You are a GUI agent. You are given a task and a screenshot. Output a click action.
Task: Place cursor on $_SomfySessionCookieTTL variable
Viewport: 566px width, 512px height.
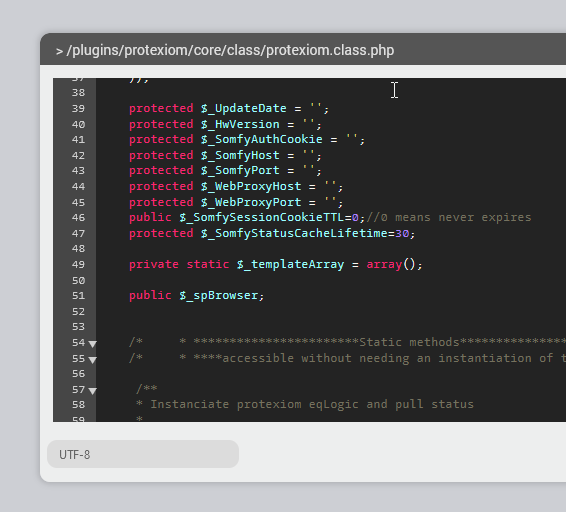tap(262, 217)
